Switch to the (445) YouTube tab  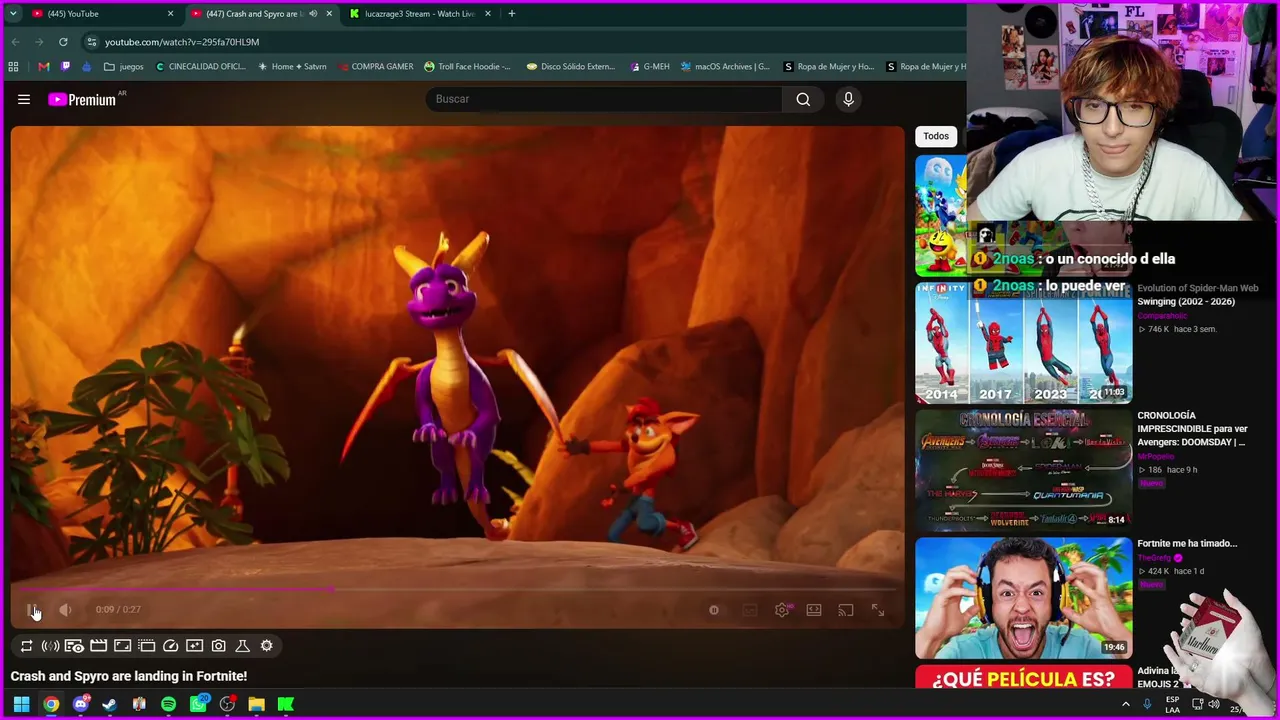[x=103, y=14]
